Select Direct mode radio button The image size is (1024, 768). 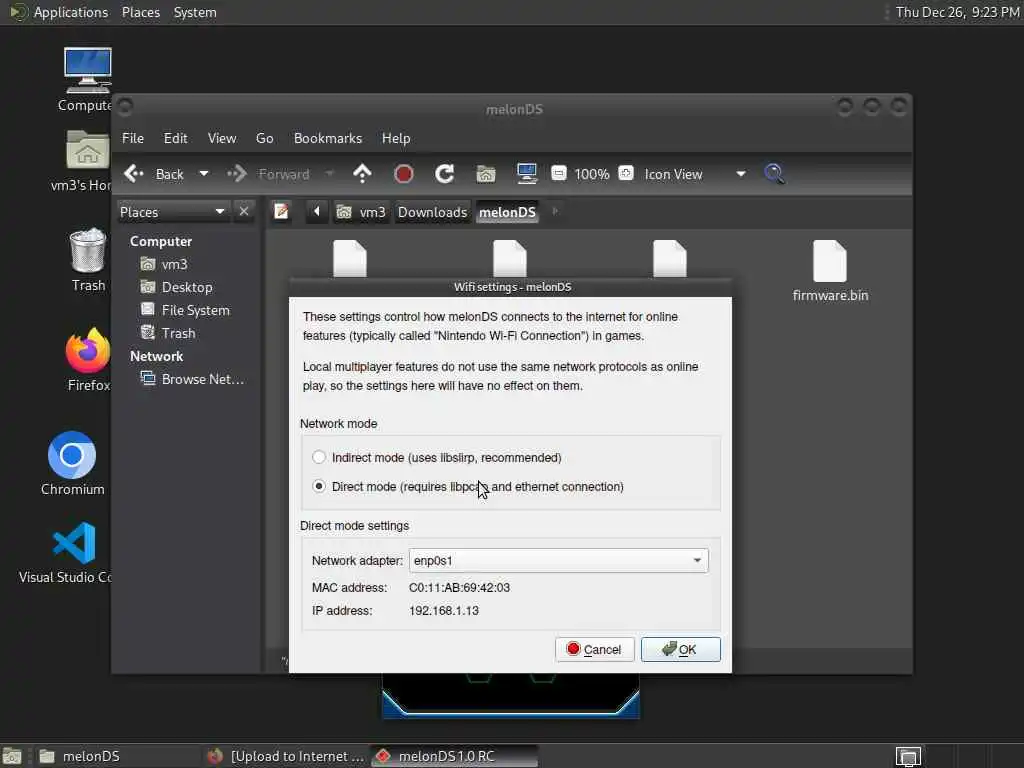point(319,487)
